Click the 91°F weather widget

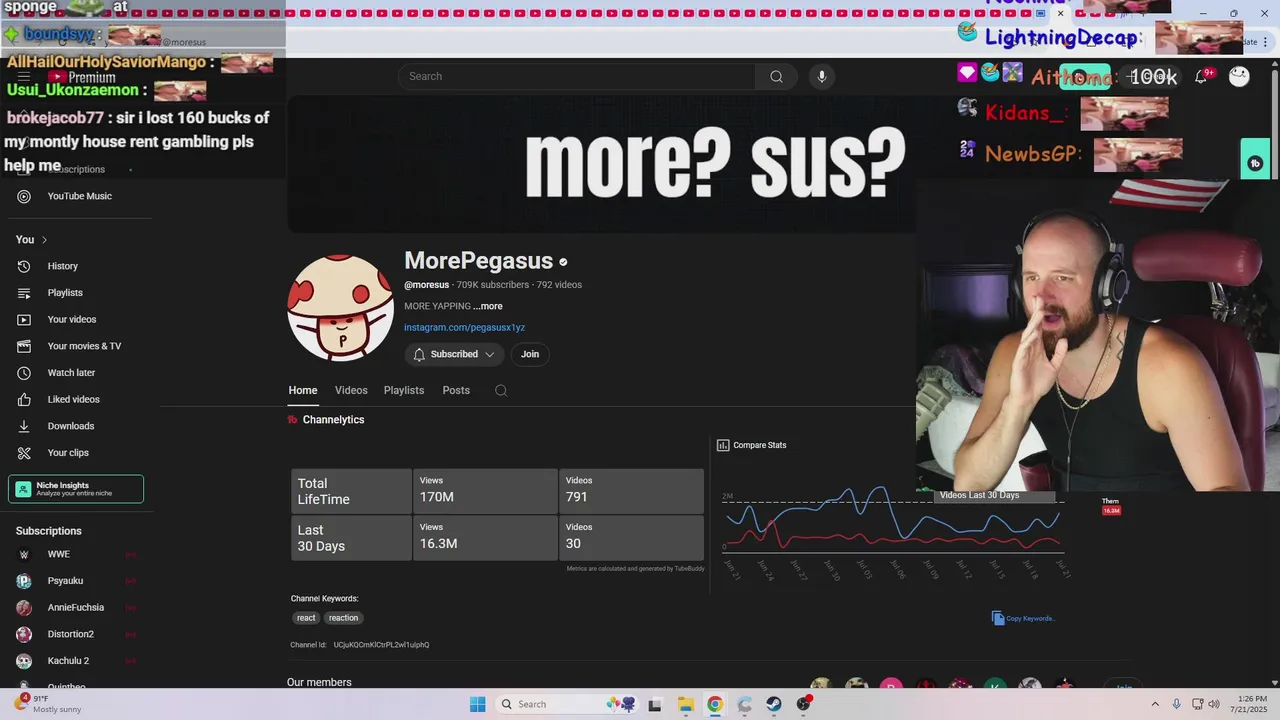(46, 704)
